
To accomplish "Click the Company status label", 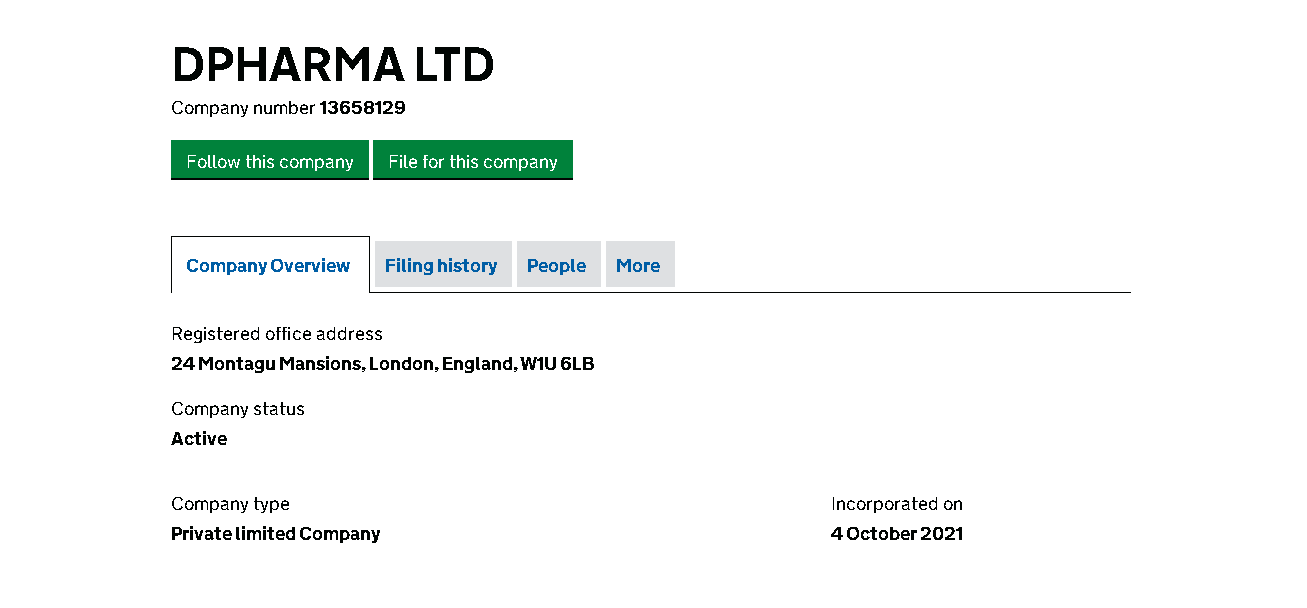I will tap(238, 409).
